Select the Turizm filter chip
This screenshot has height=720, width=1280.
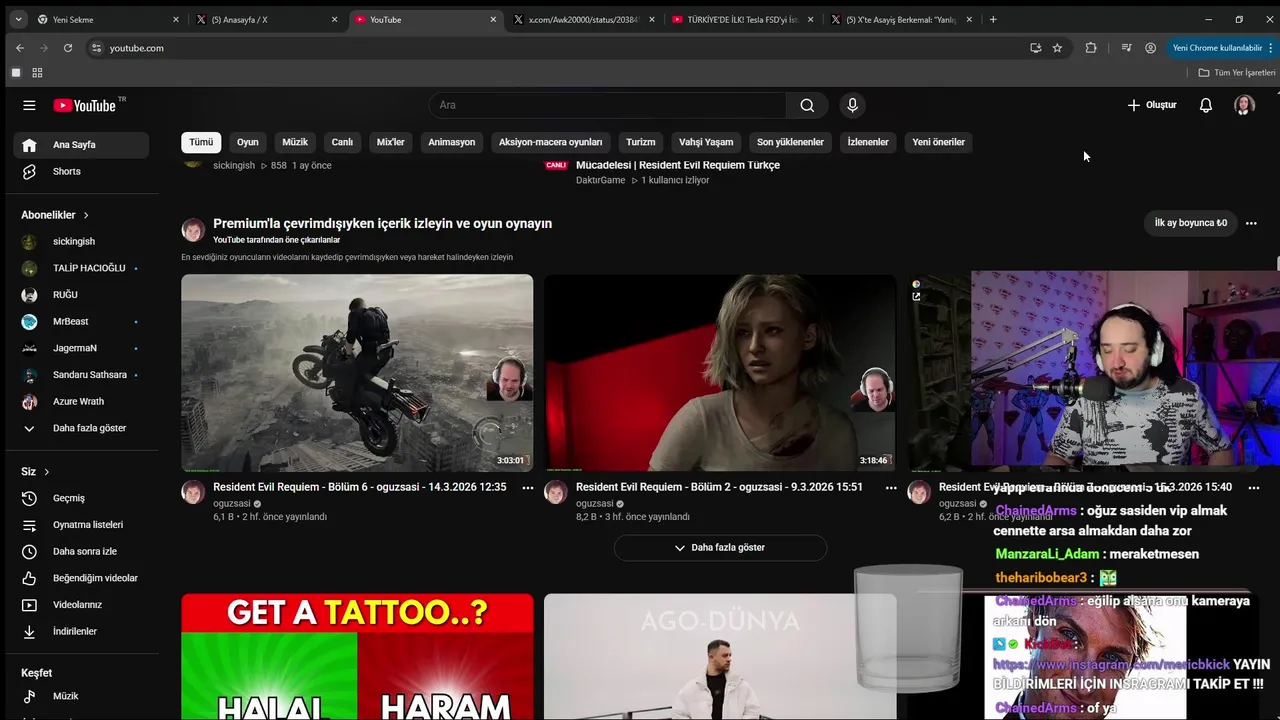click(641, 142)
